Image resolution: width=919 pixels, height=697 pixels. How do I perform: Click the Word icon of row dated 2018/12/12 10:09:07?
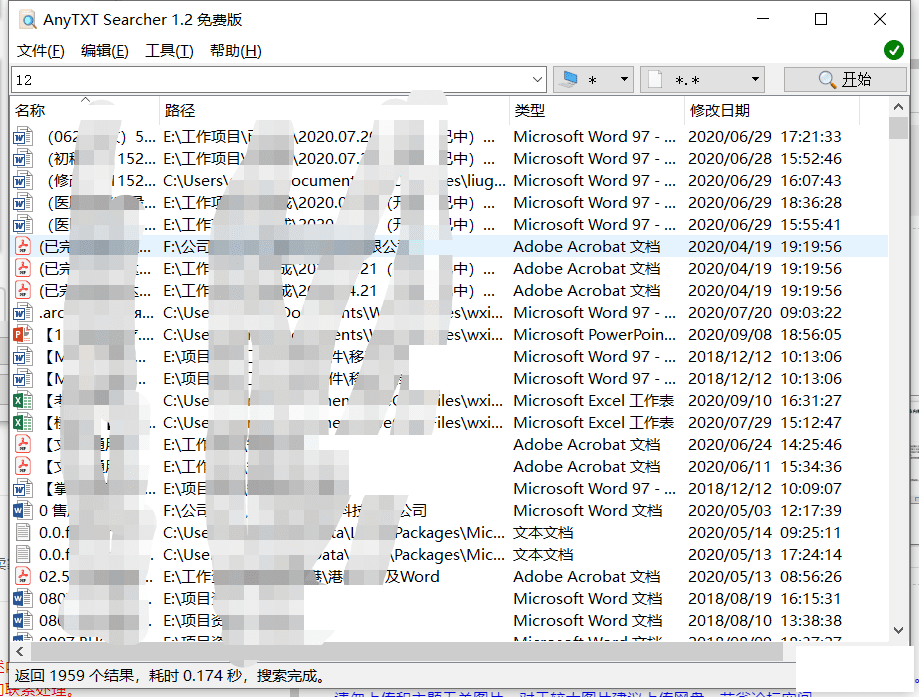(x=22, y=488)
